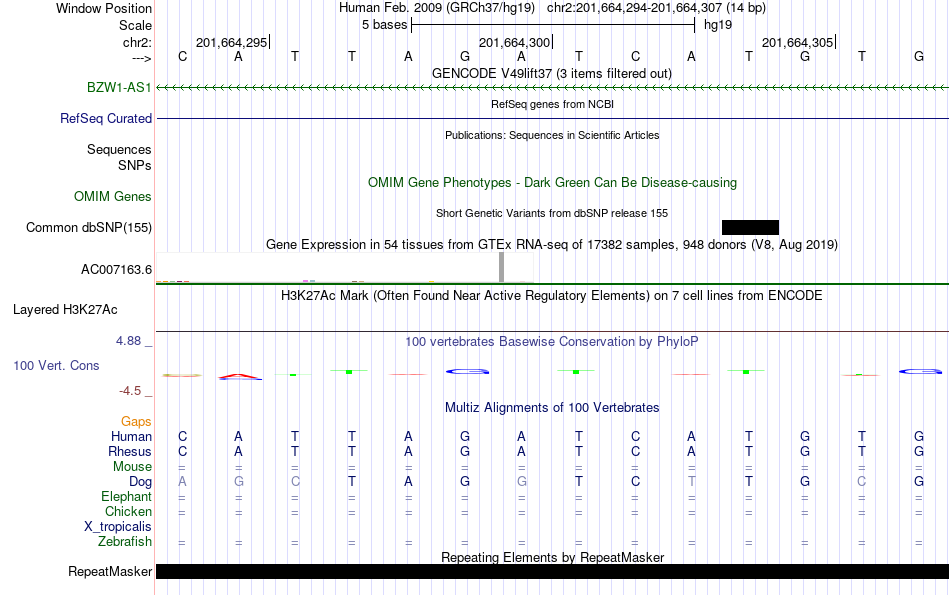Click the tall gray GTEx expression bar
The height and width of the screenshot is (595, 950).
501,267
